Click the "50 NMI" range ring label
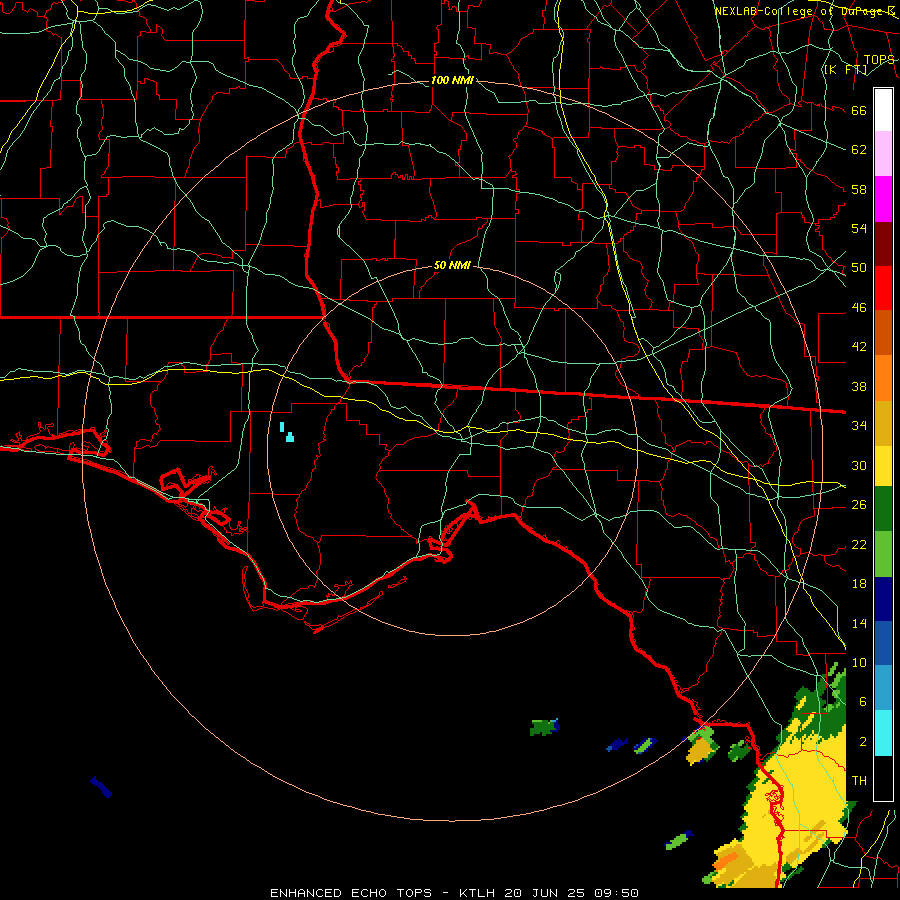 [452, 265]
